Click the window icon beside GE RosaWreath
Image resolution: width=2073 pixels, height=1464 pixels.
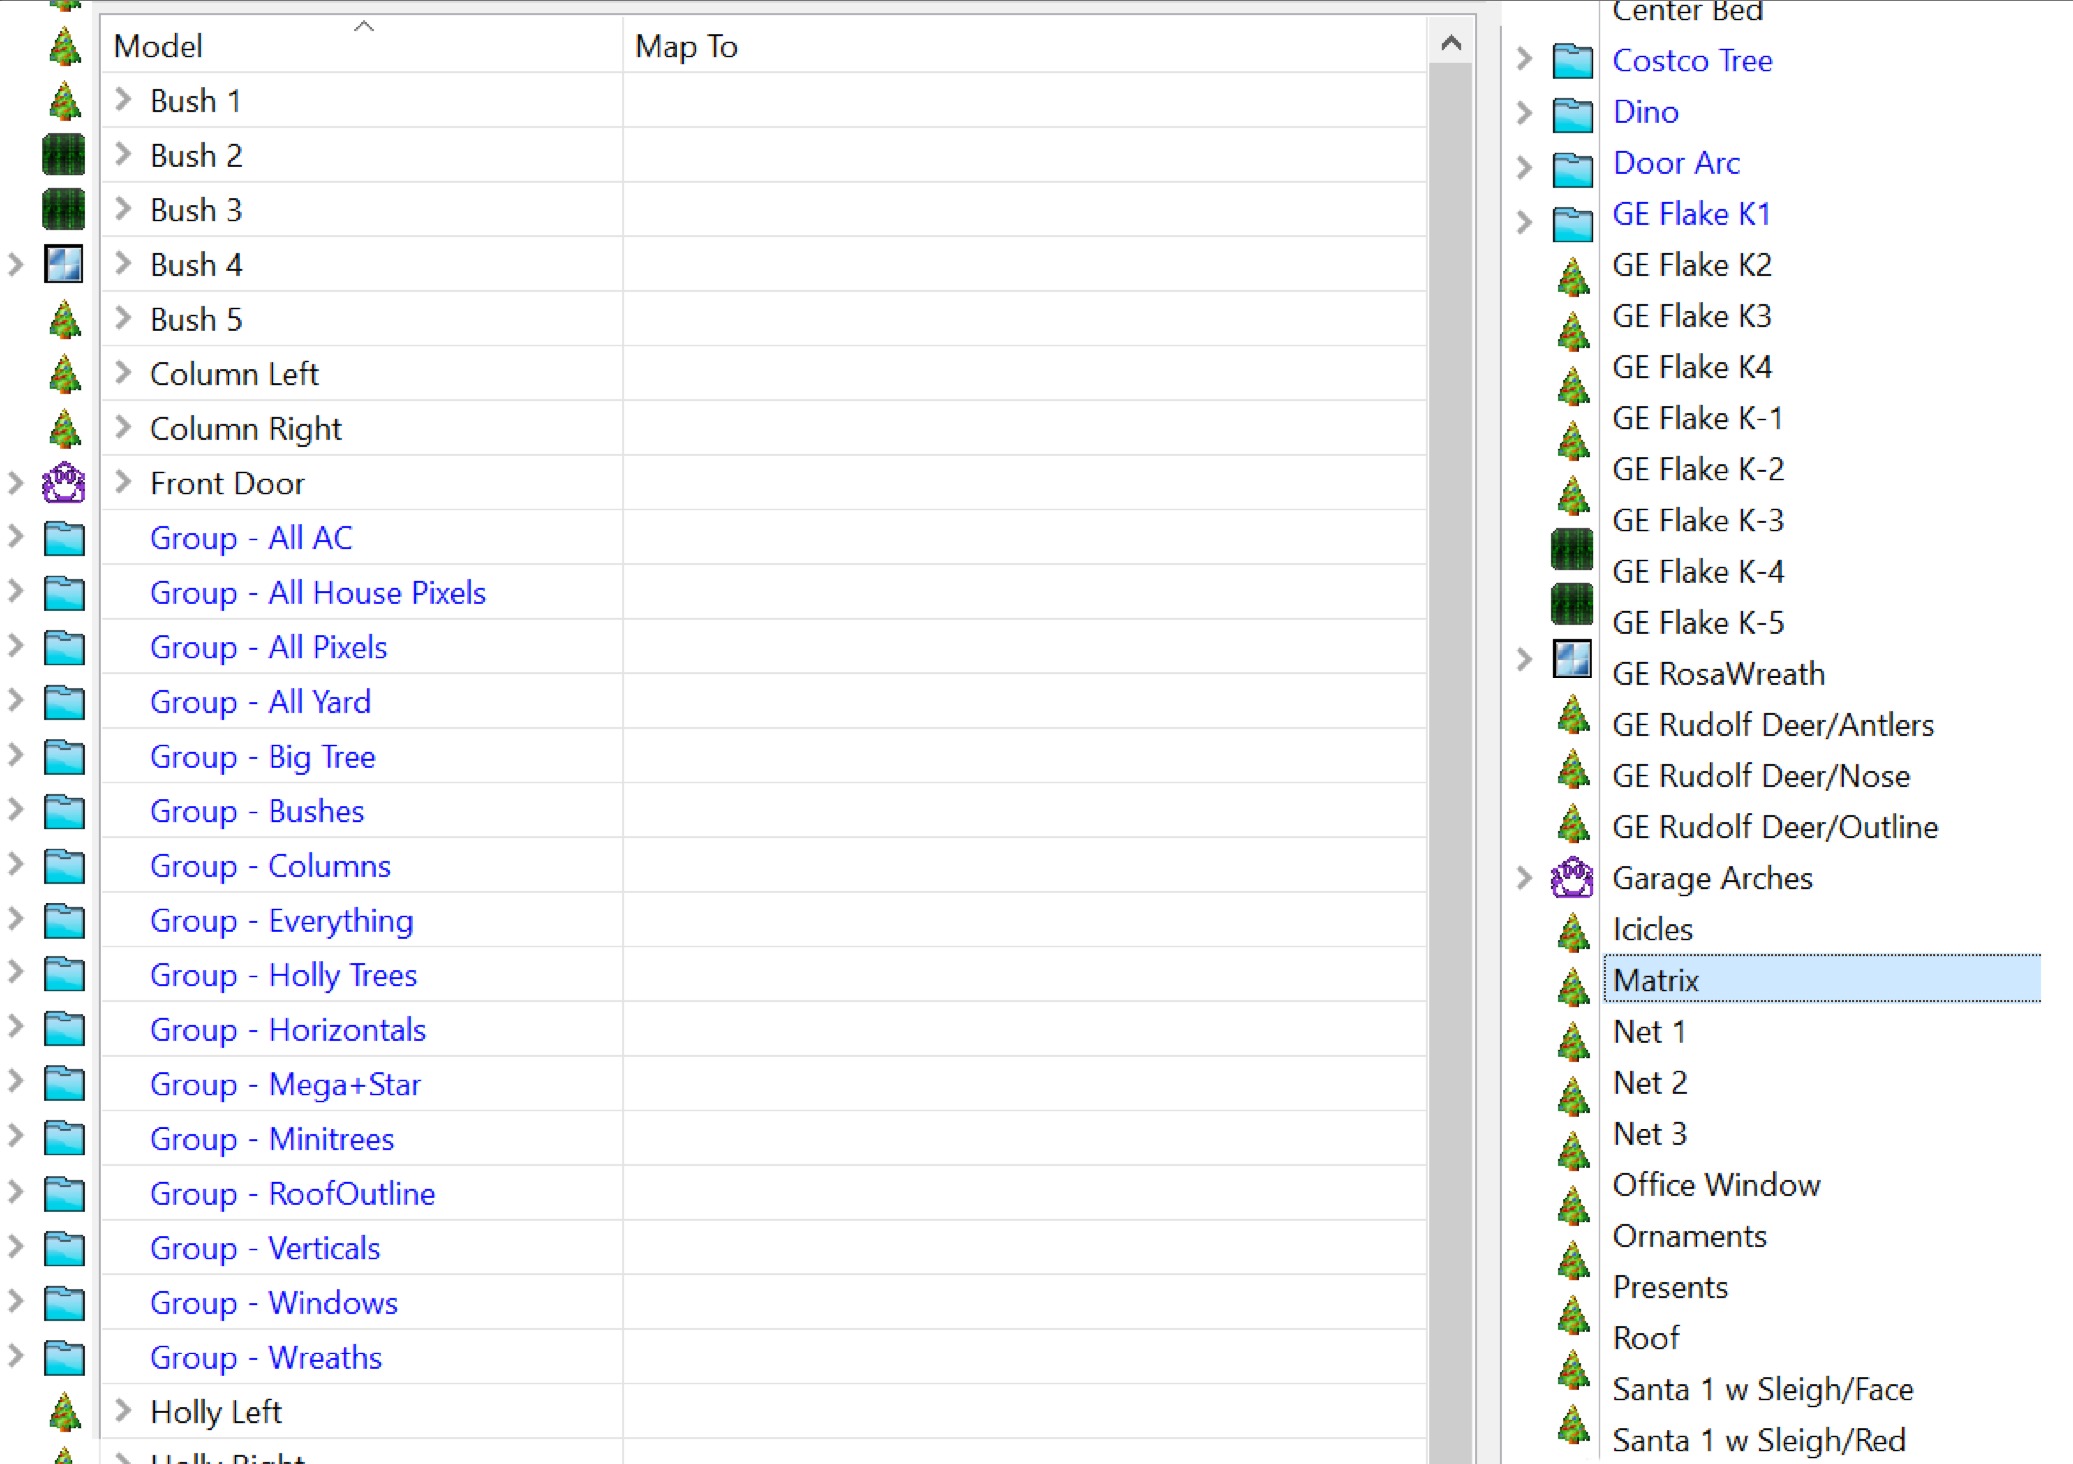(x=1571, y=660)
